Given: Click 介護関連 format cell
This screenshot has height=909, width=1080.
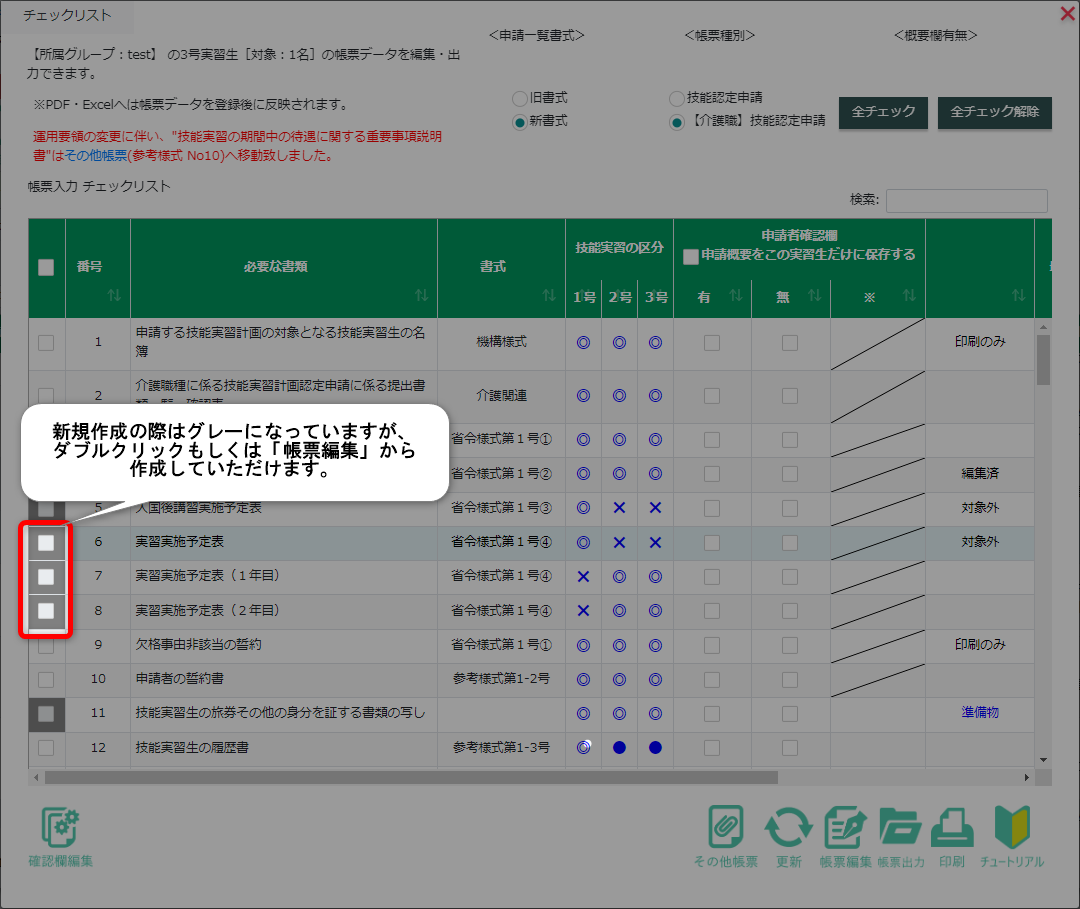Looking at the screenshot, I should pos(501,396).
